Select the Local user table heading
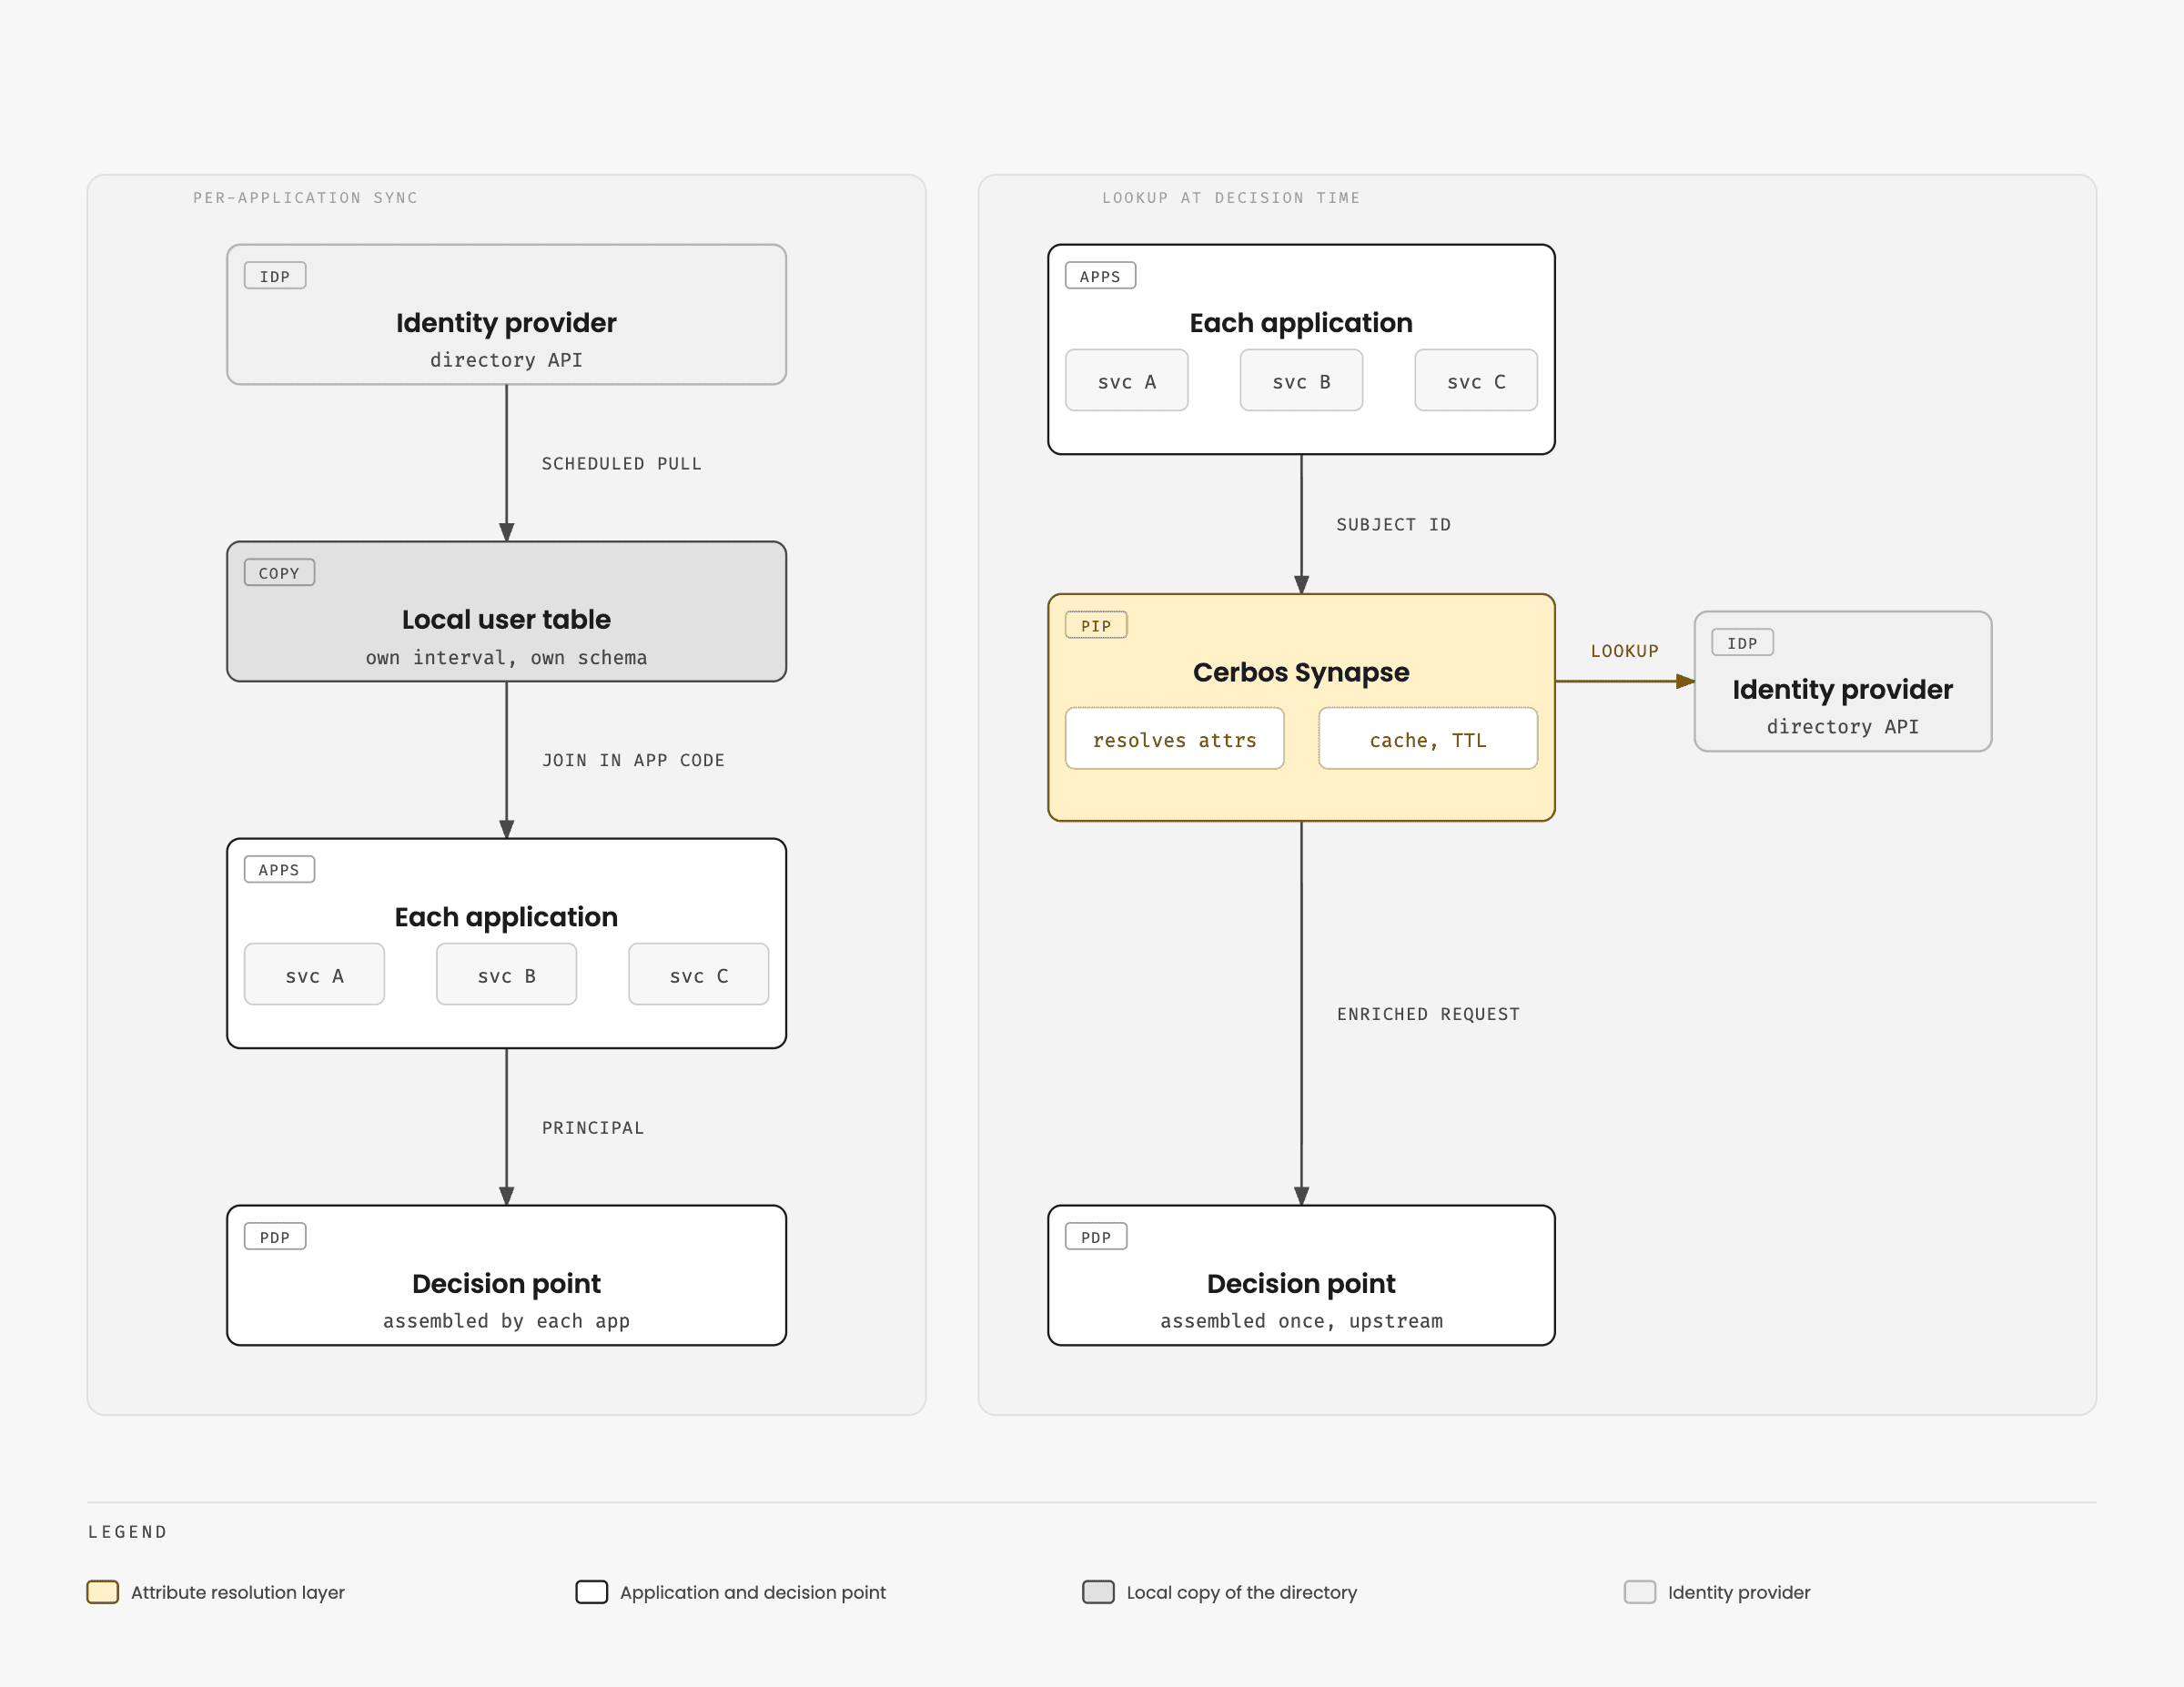The width and height of the screenshot is (2184, 1687). tap(506, 620)
